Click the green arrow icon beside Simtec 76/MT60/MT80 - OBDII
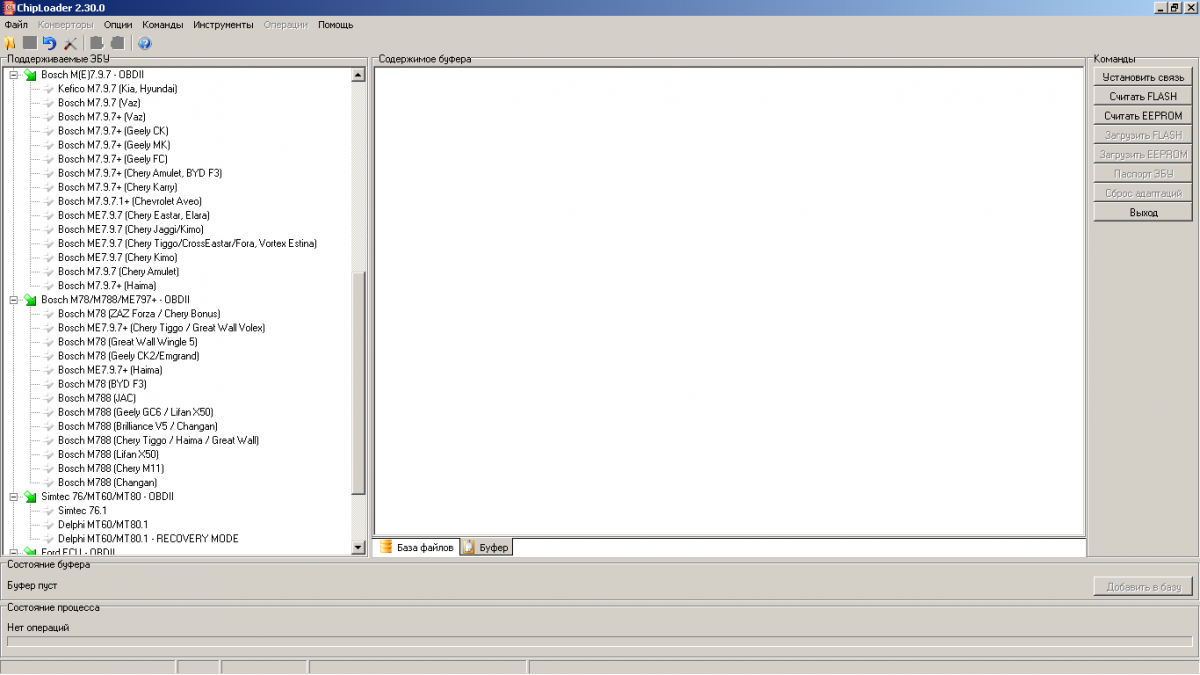This screenshot has width=1200, height=675. [x=30, y=496]
